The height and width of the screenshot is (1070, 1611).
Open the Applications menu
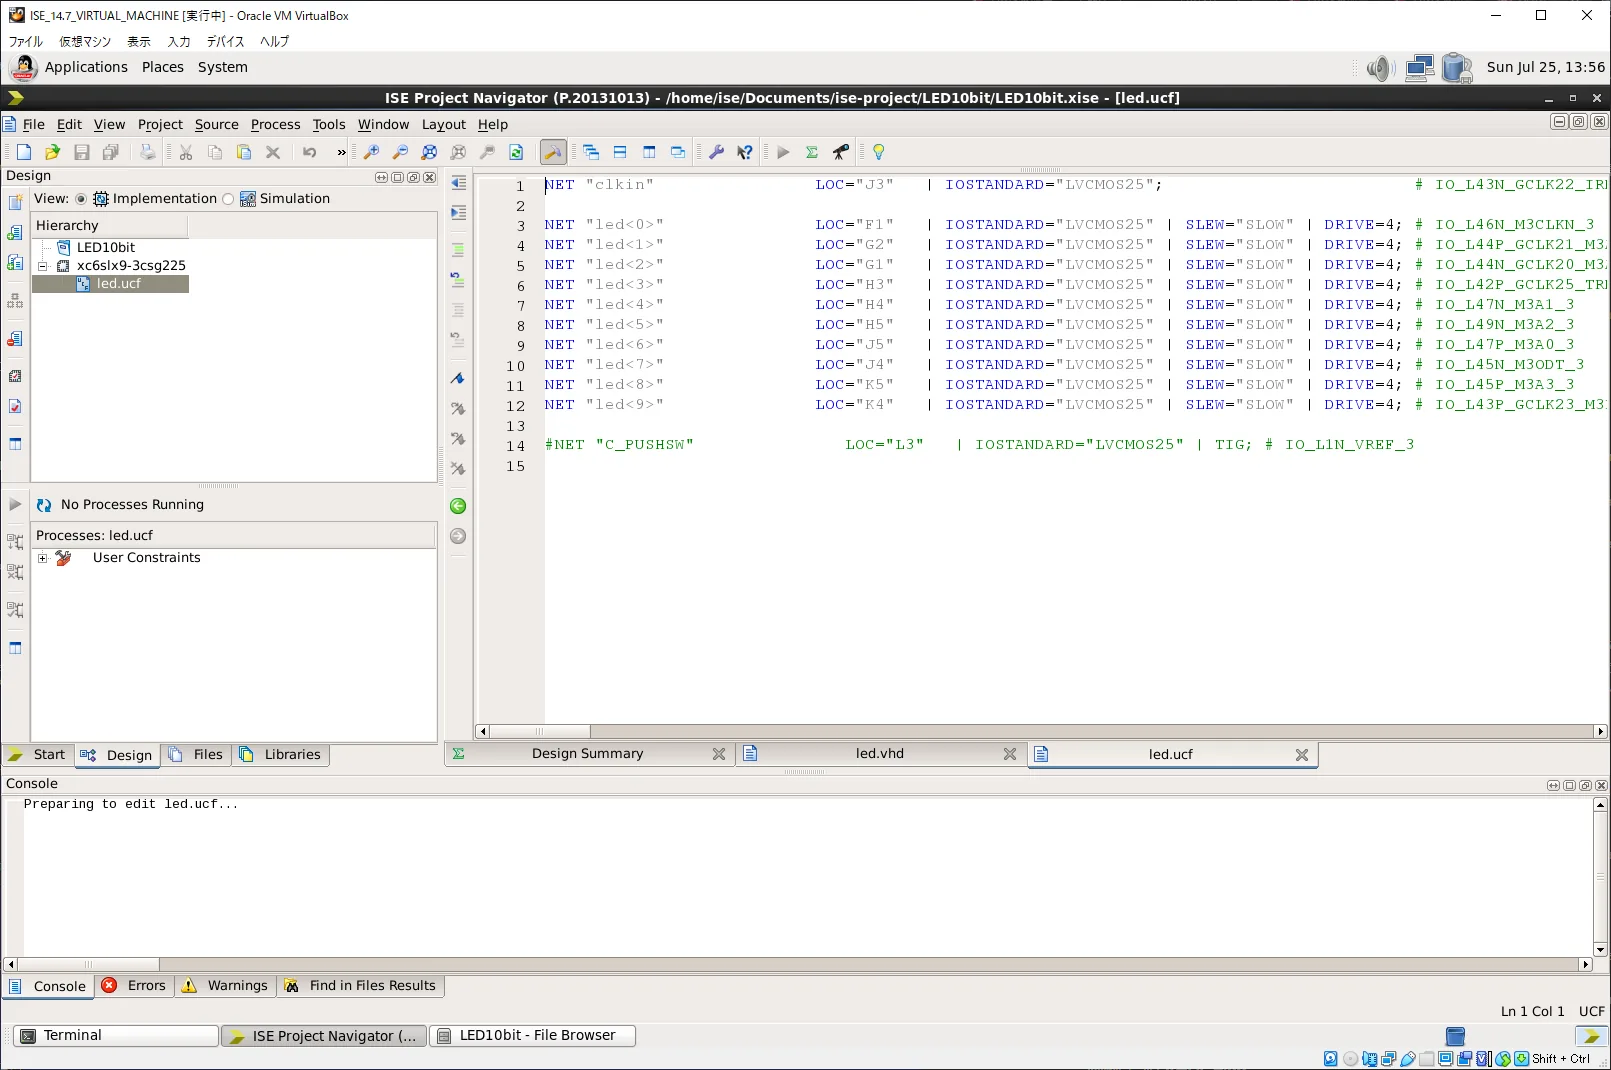pyautogui.click(x=86, y=67)
